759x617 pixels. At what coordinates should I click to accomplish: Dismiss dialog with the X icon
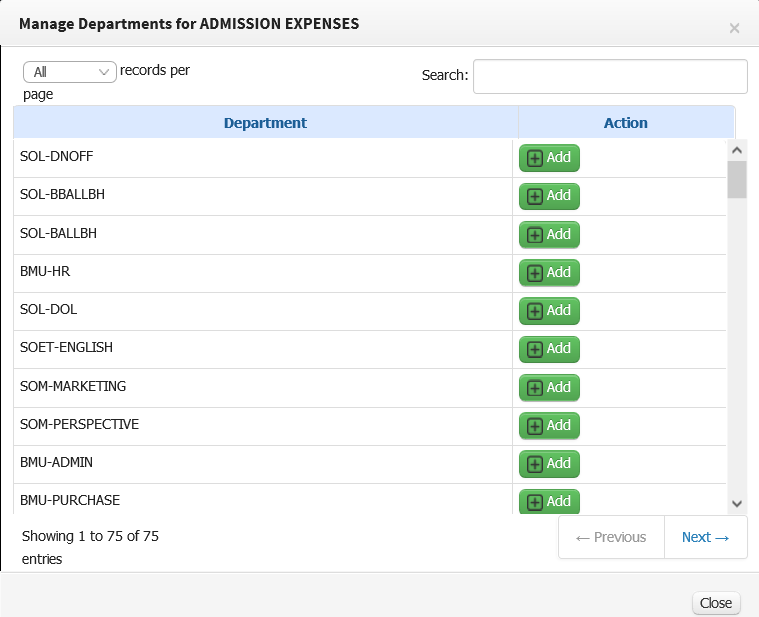tap(734, 29)
